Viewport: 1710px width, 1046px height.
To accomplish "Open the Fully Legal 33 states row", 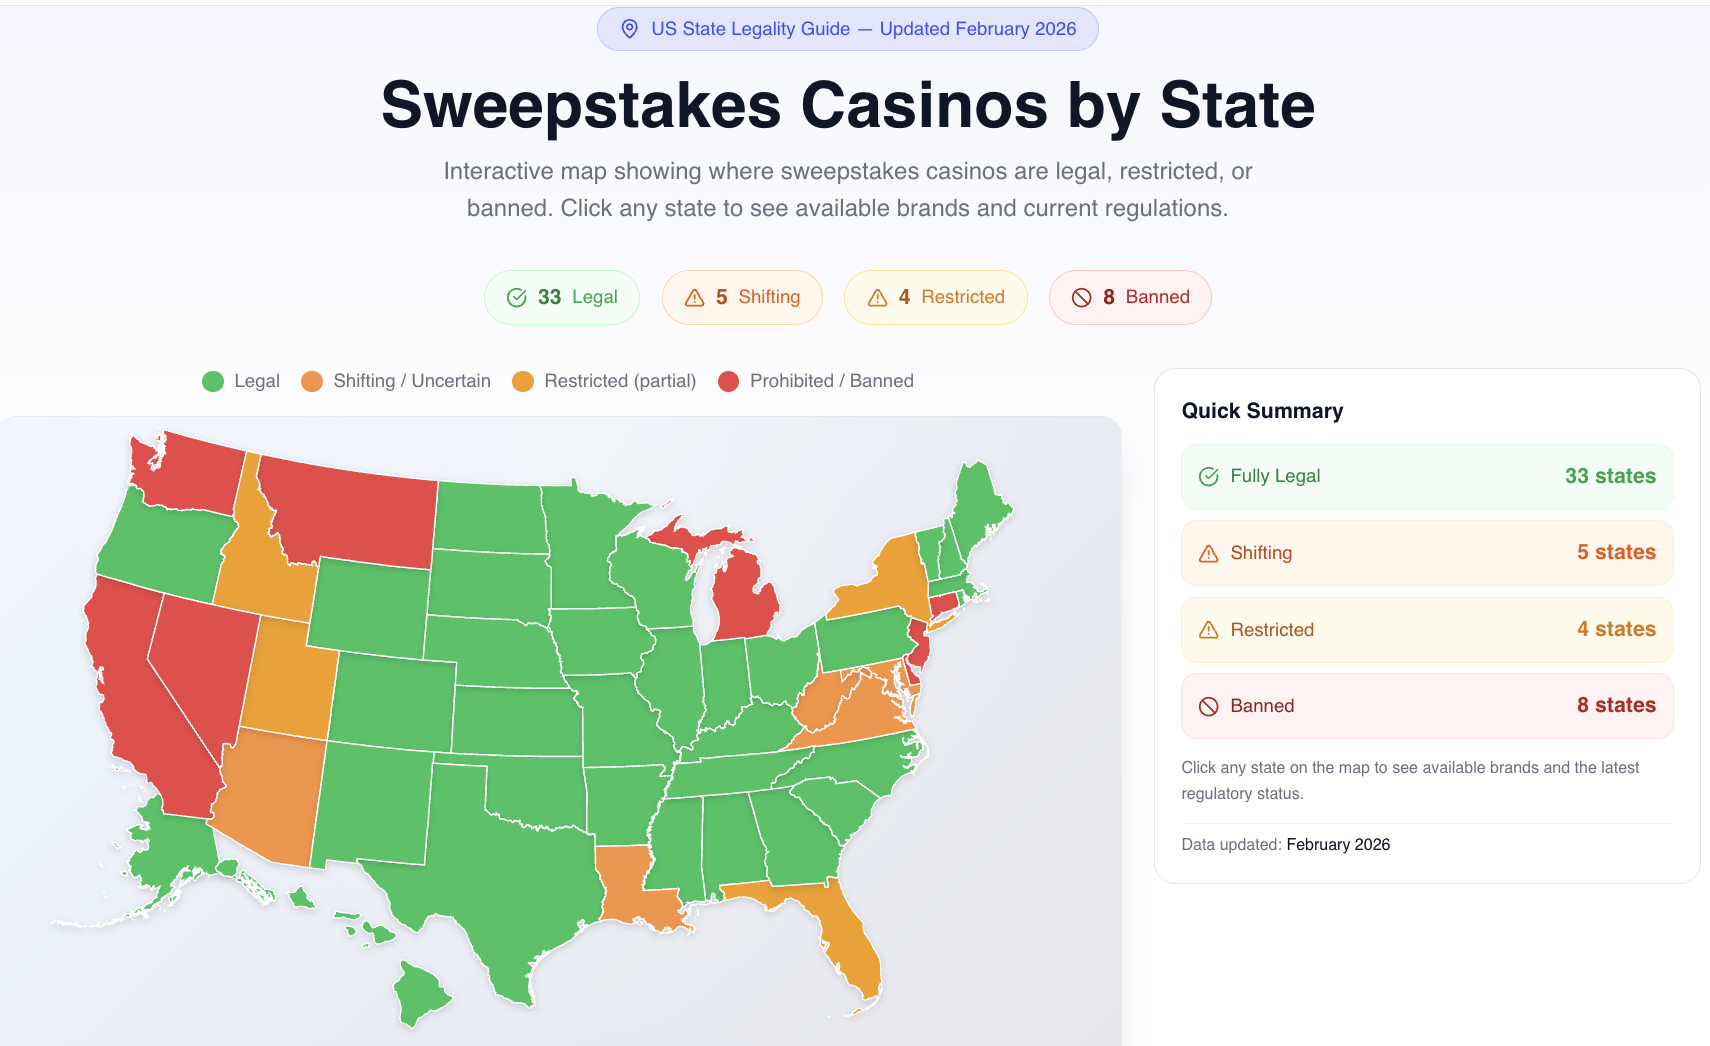I will pyautogui.click(x=1427, y=477).
